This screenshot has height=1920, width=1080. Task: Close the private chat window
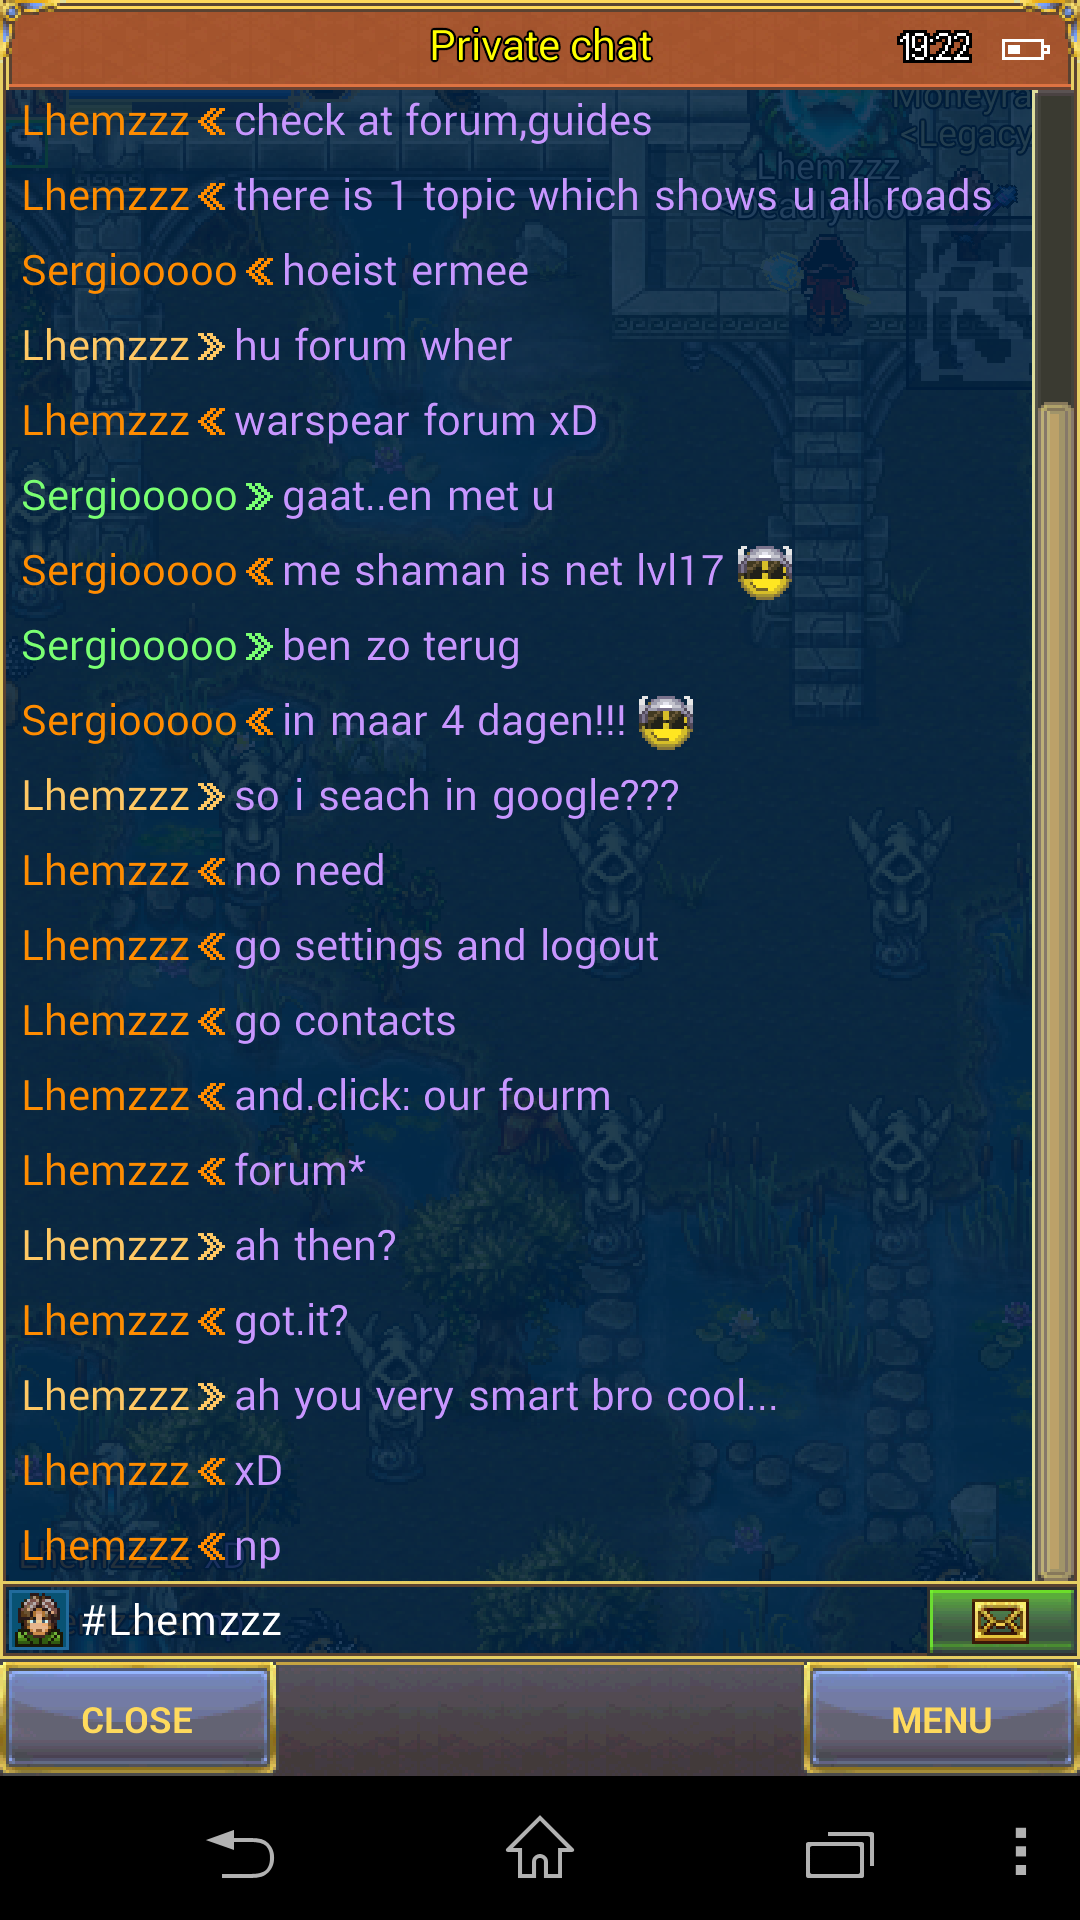[x=137, y=1720]
